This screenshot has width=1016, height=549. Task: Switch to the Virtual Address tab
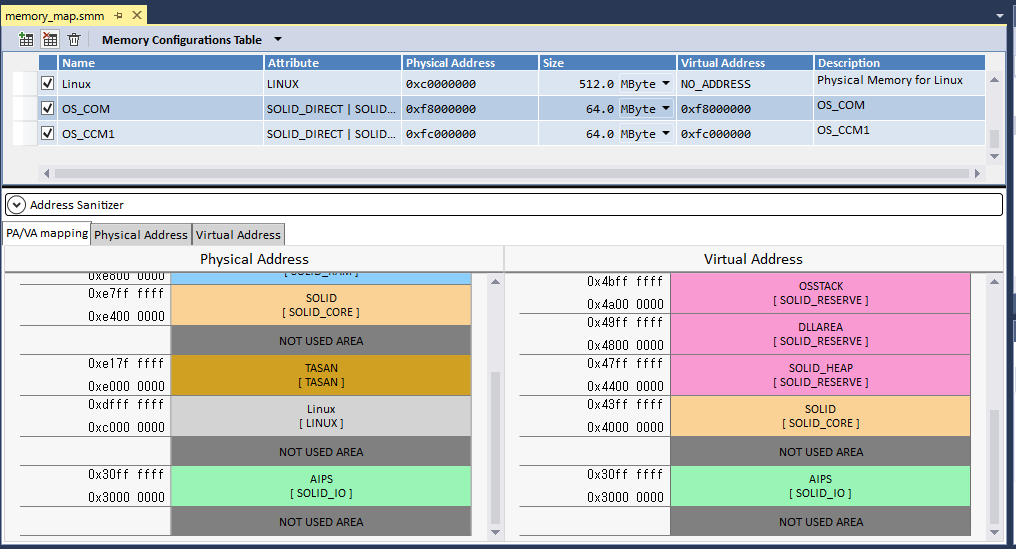[x=238, y=235]
